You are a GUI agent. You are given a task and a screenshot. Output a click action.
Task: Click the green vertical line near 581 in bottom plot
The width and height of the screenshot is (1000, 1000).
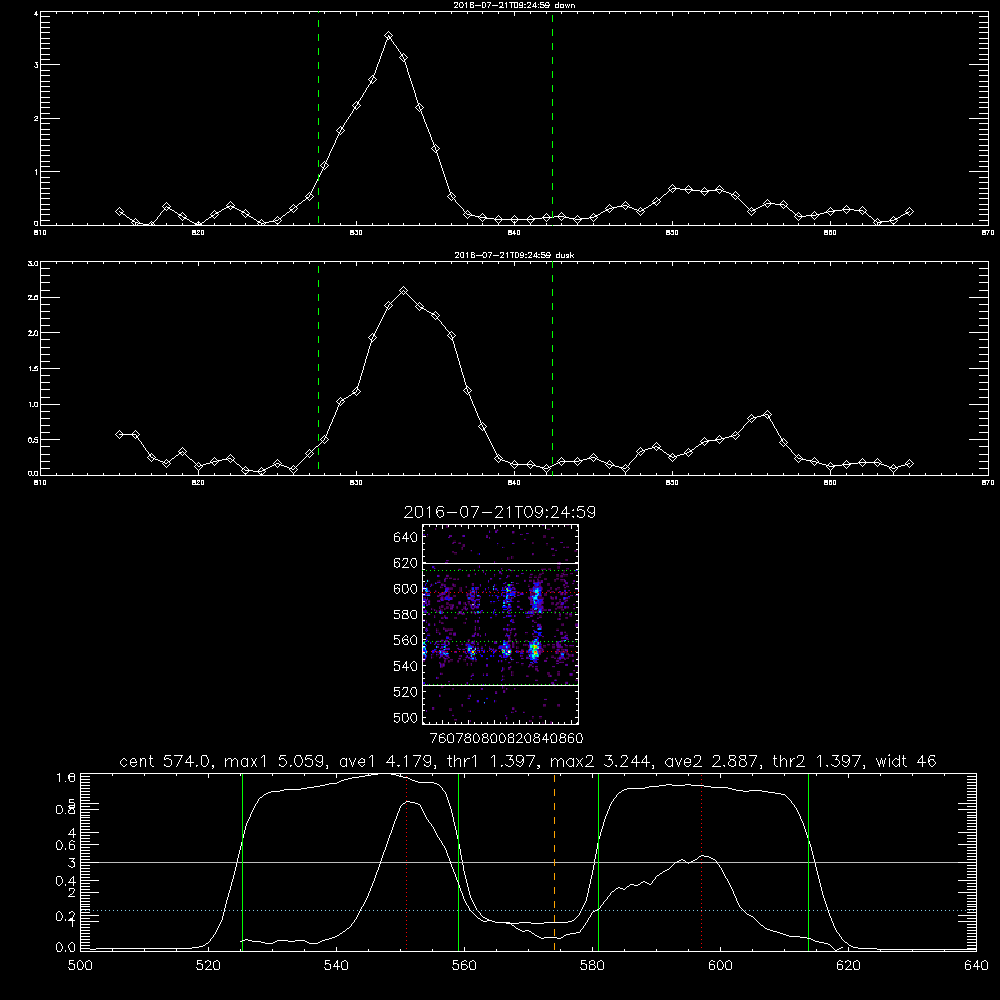point(598,862)
